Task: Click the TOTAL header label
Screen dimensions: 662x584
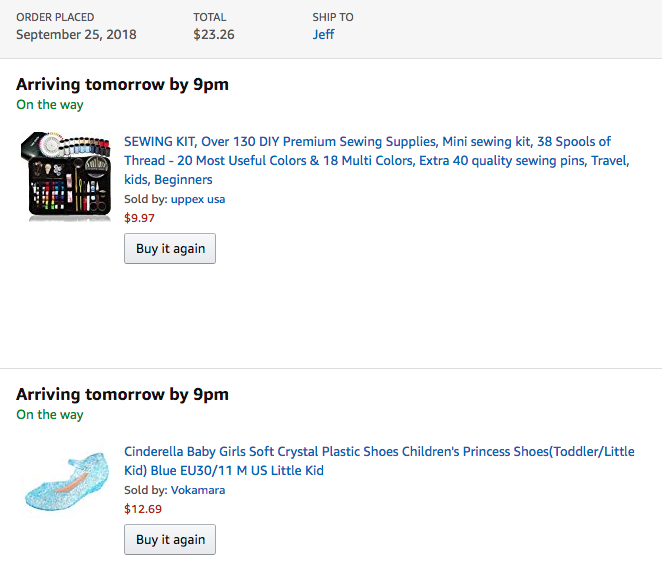Action: [x=210, y=17]
